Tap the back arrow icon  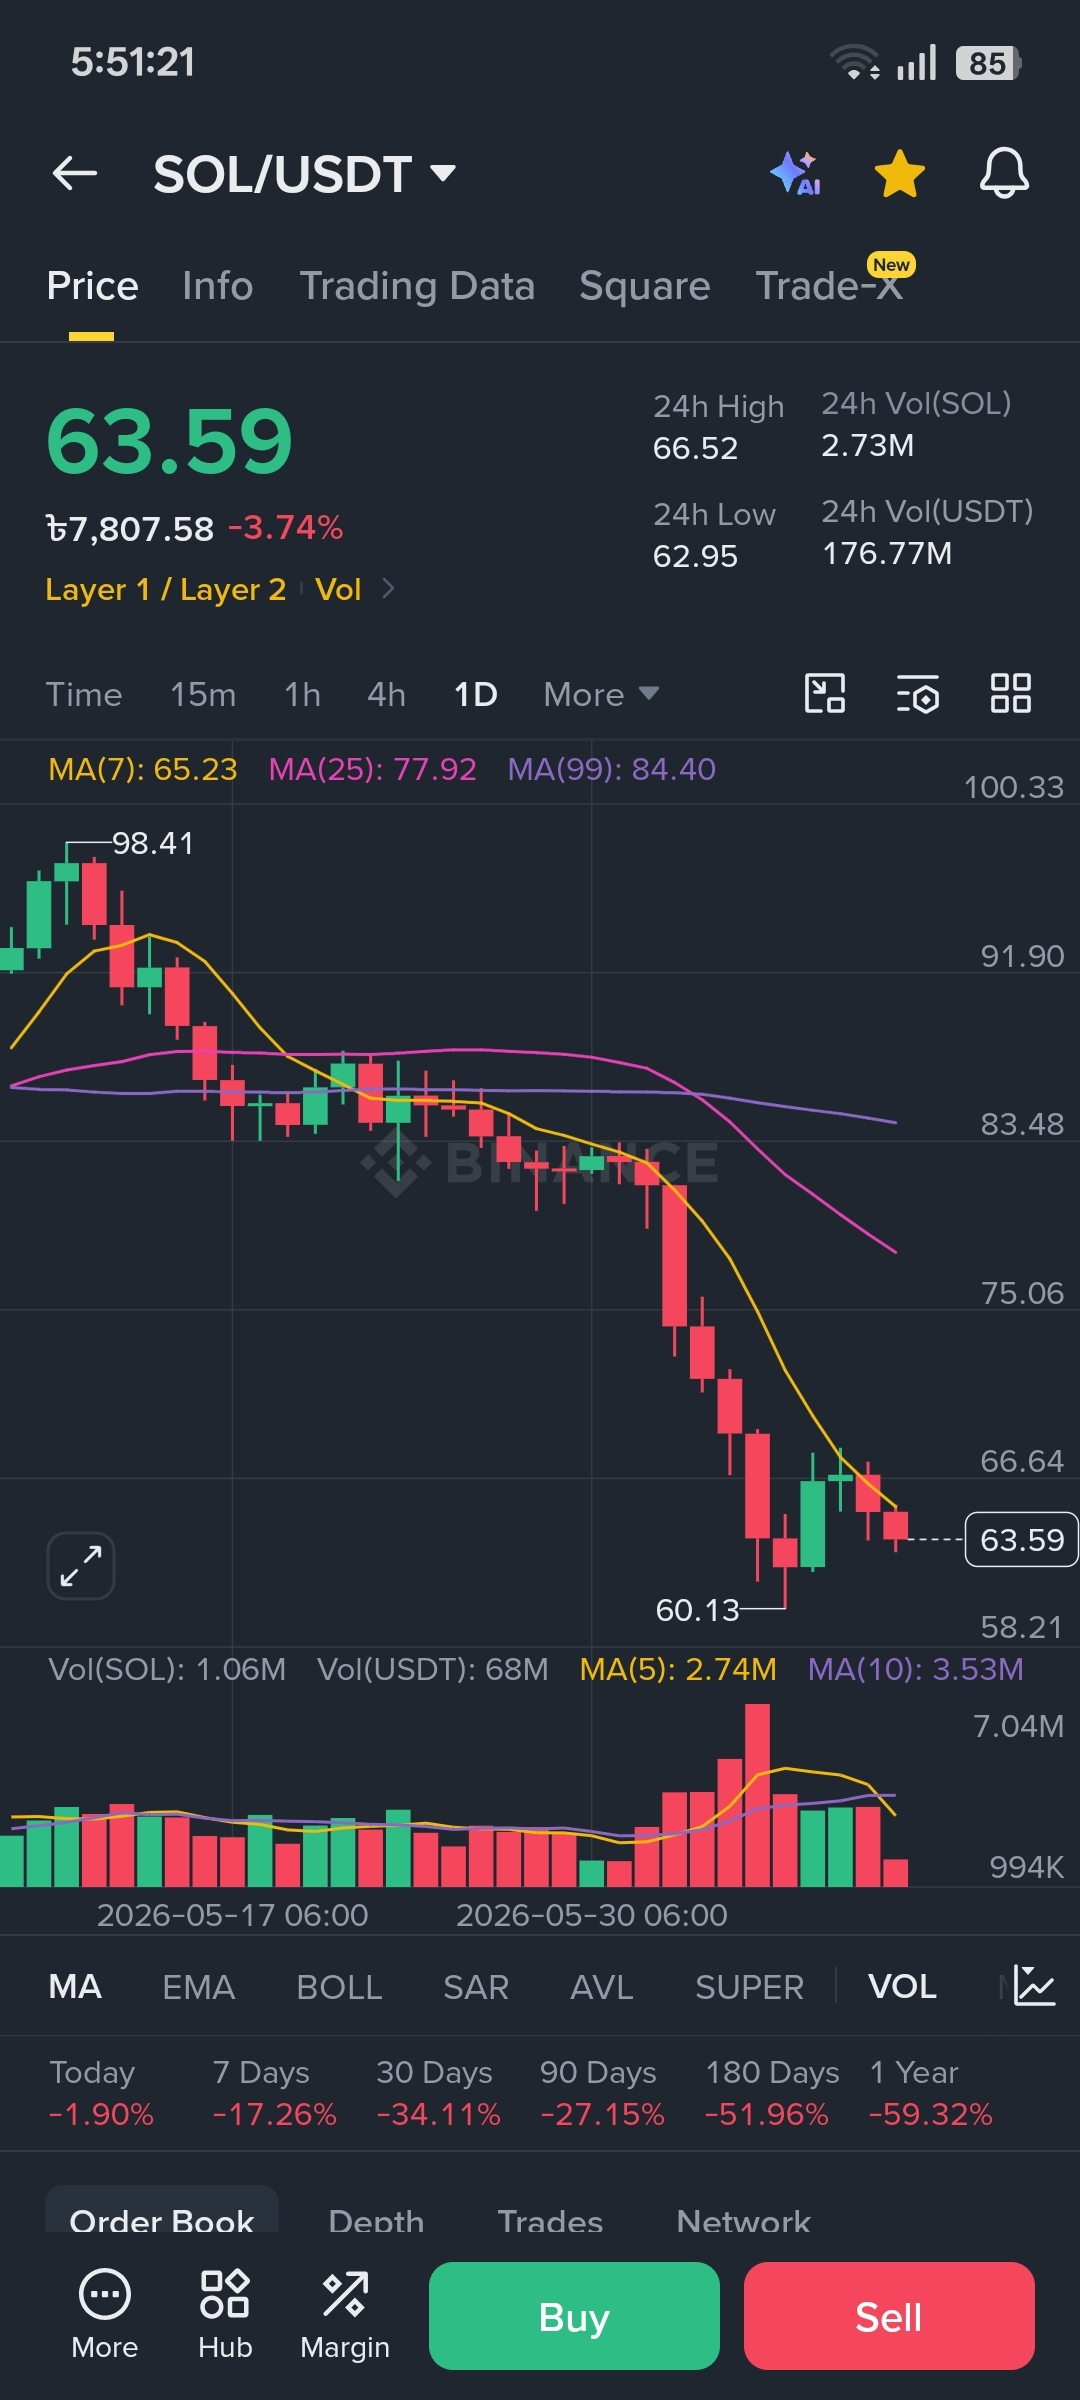75,173
